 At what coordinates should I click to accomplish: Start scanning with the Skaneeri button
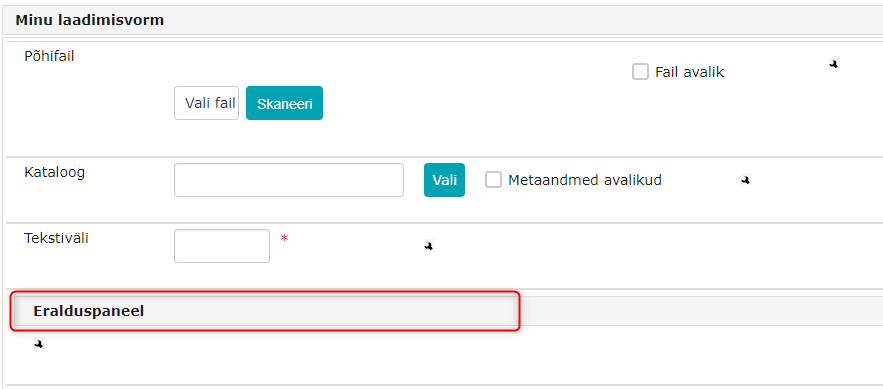284,103
